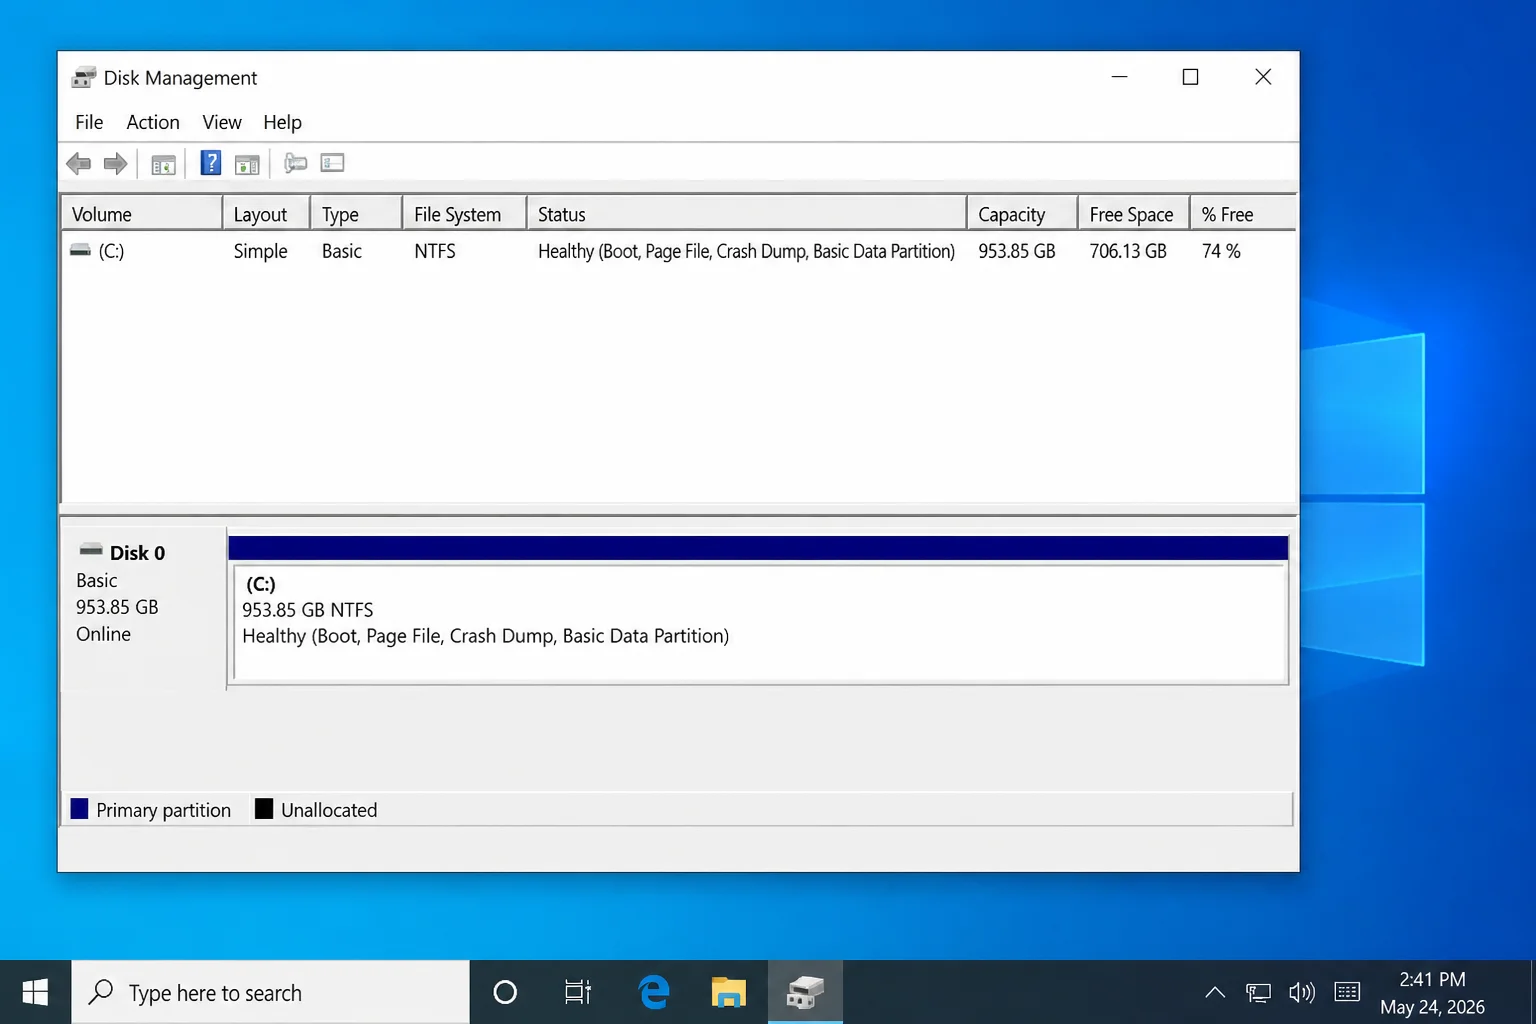Click the dark blue bar above C: partition
The height and width of the screenshot is (1024, 1536).
[x=758, y=548]
